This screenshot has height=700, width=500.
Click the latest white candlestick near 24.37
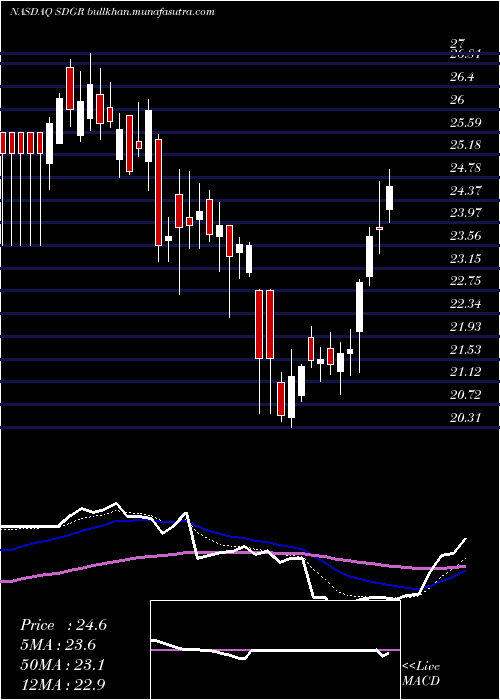pos(390,198)
